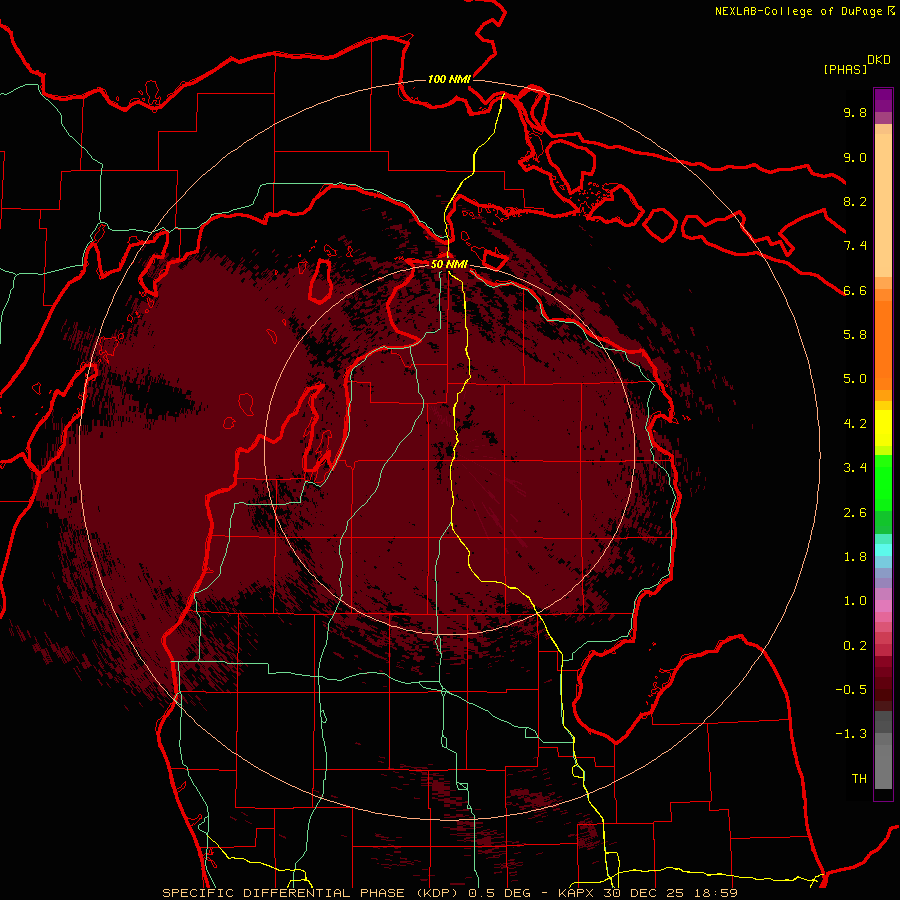The image size is (900, 900).
Task: Click the Specific Differential Phase KAPX caption
Action: click(x=449, y=893)
